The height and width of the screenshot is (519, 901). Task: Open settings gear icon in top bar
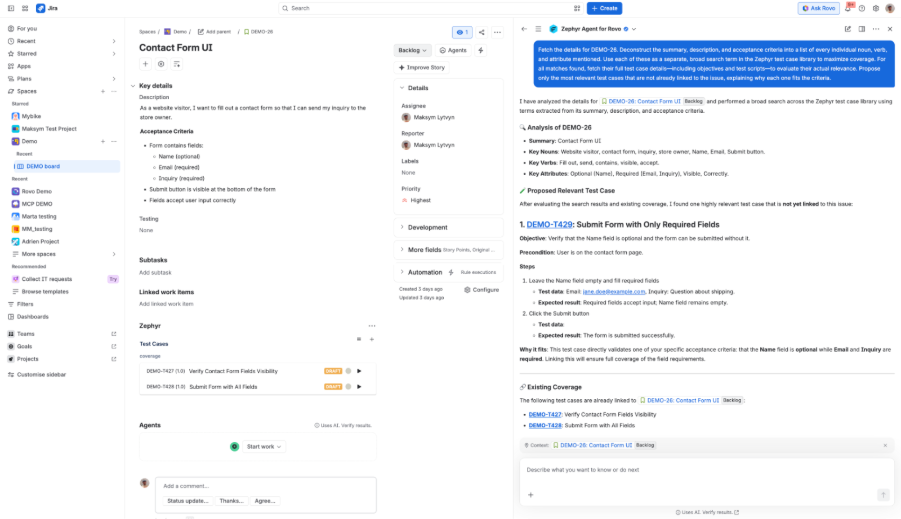click(876, 8)
